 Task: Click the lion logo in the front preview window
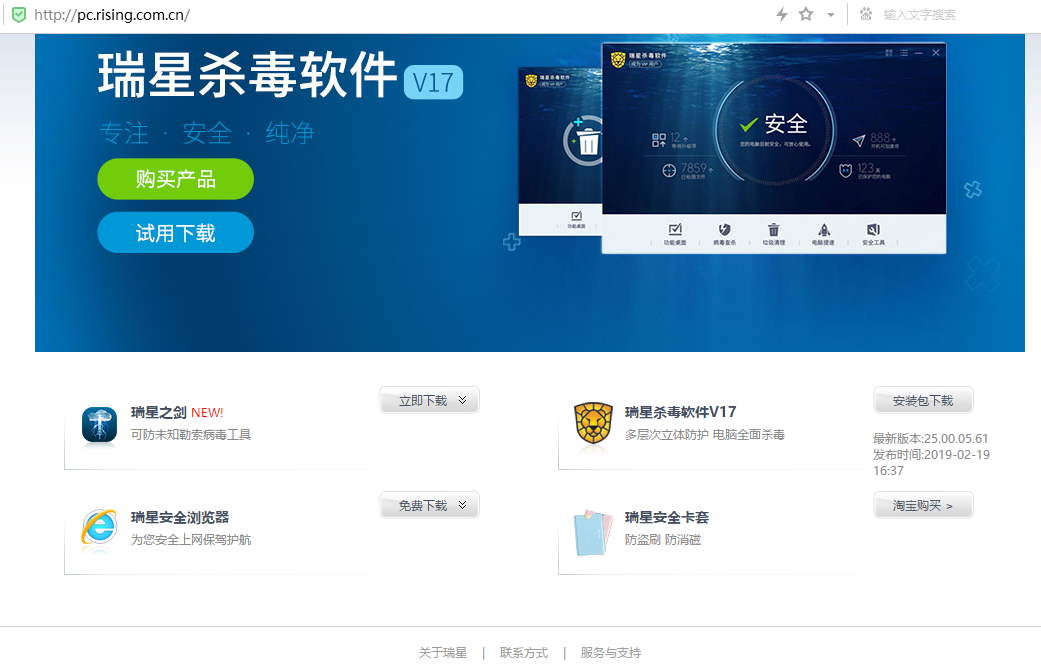coord(618,60)
